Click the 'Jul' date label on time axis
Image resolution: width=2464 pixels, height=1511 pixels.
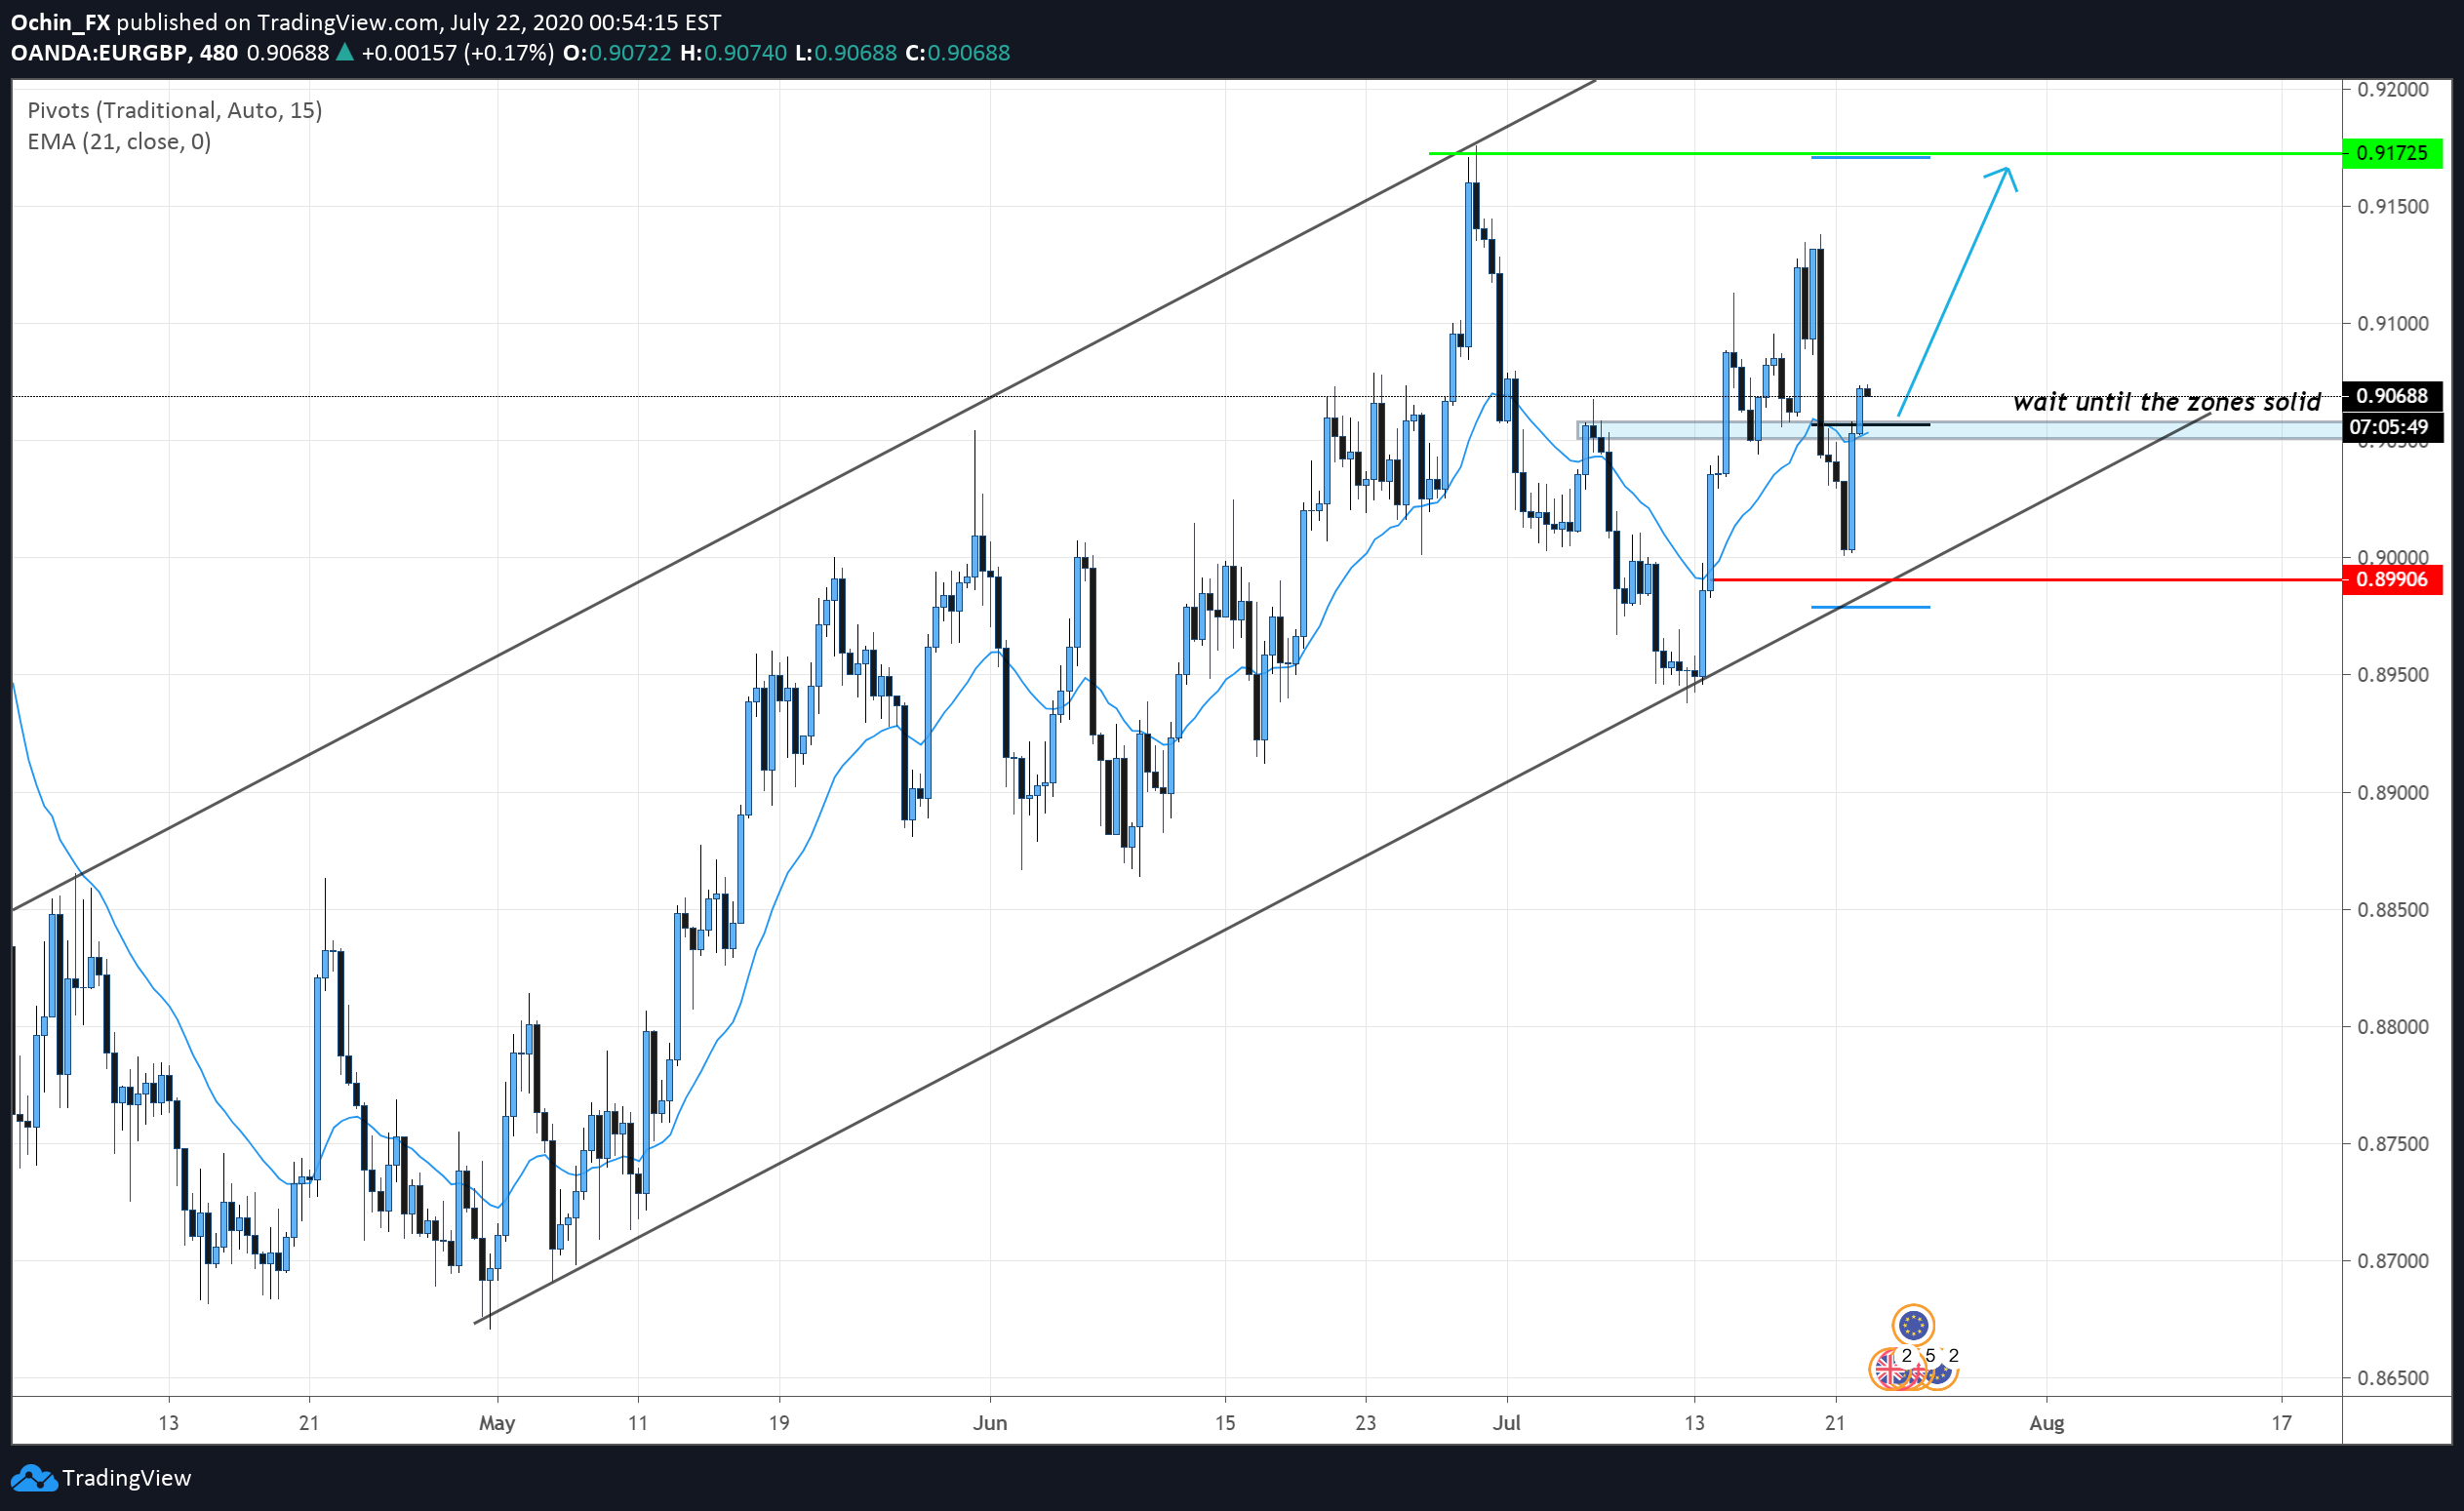tap(1506, 1423)
